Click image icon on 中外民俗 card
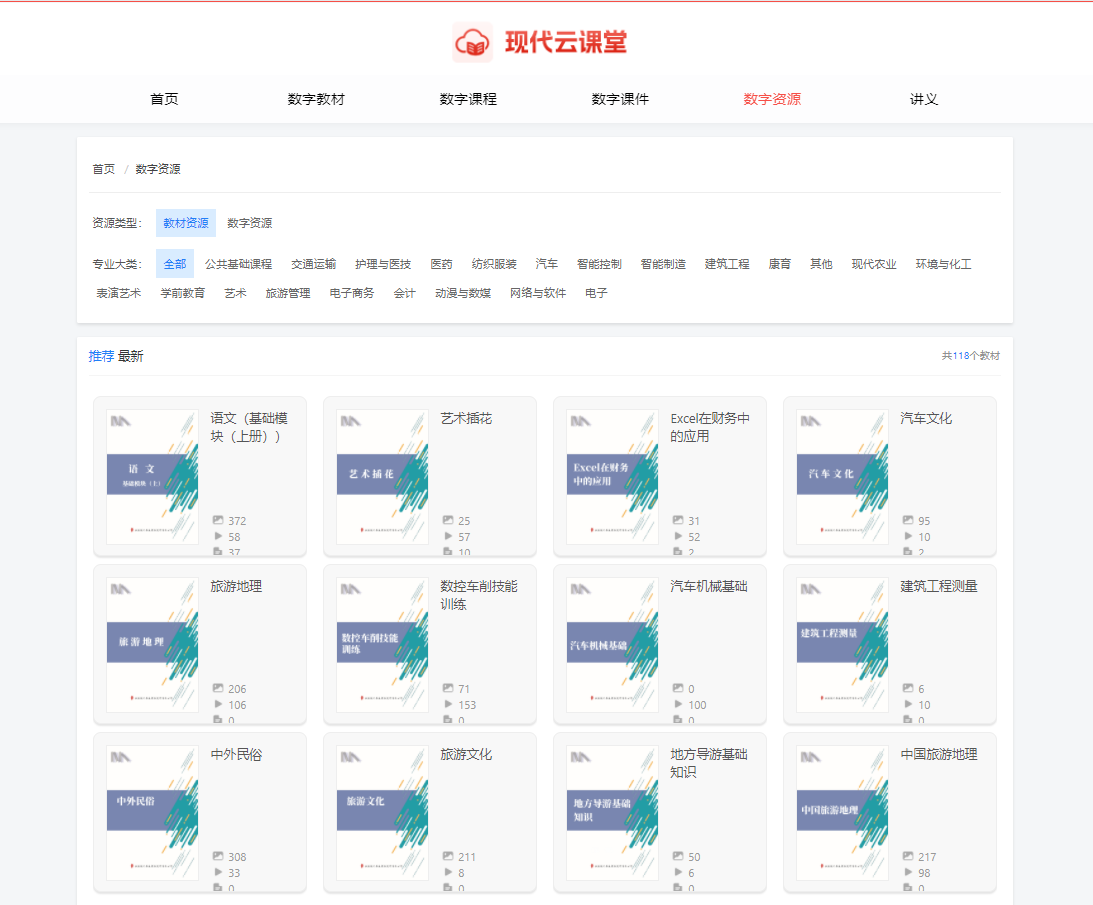Viewport: 1093px width, 905px height. click(218, 857)
